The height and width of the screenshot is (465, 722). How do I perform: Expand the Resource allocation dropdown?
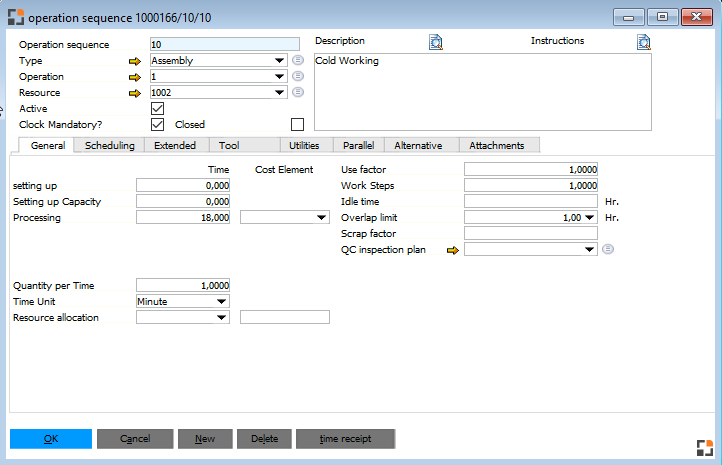point(221,318)
